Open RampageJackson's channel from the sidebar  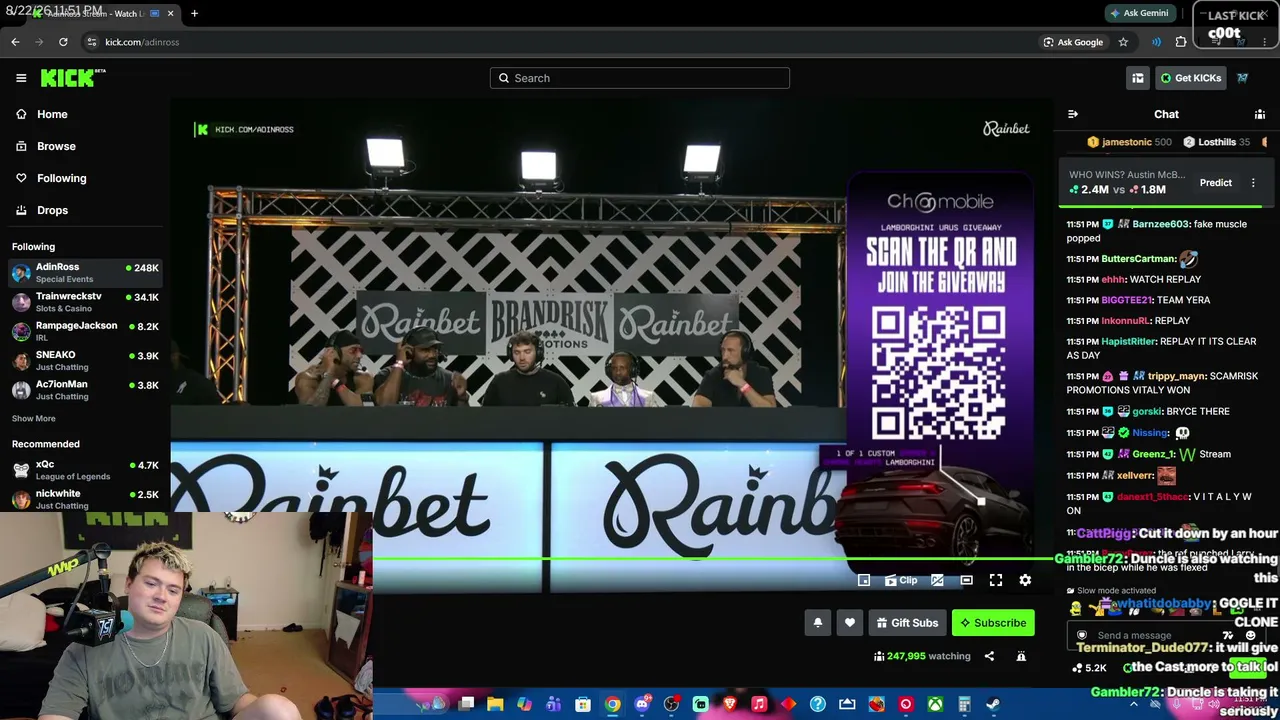85,331
